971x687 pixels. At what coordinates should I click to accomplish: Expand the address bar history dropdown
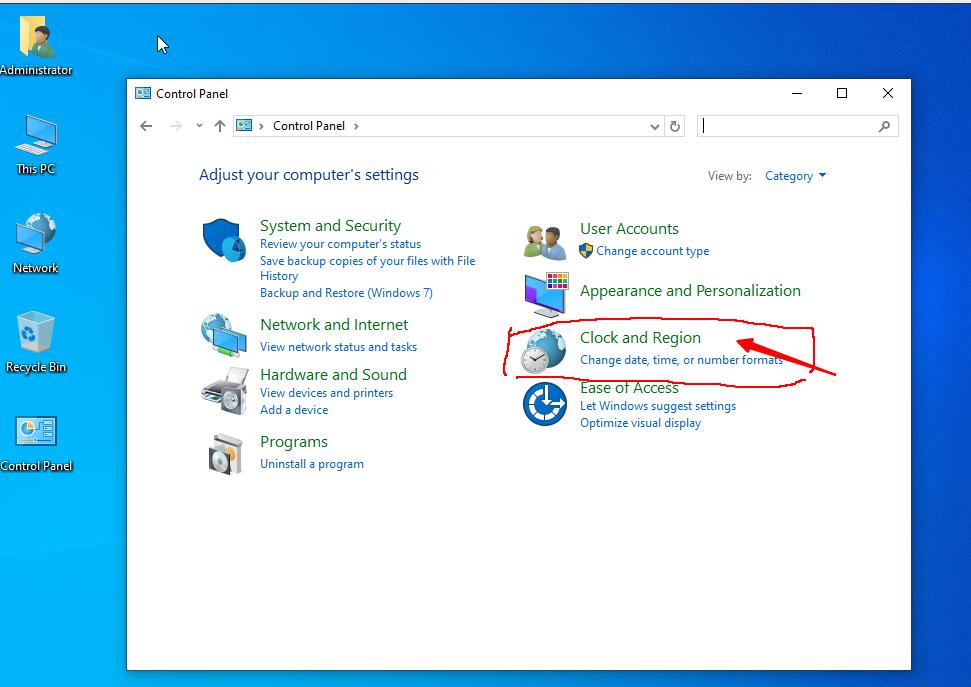[x=655, y=127]
